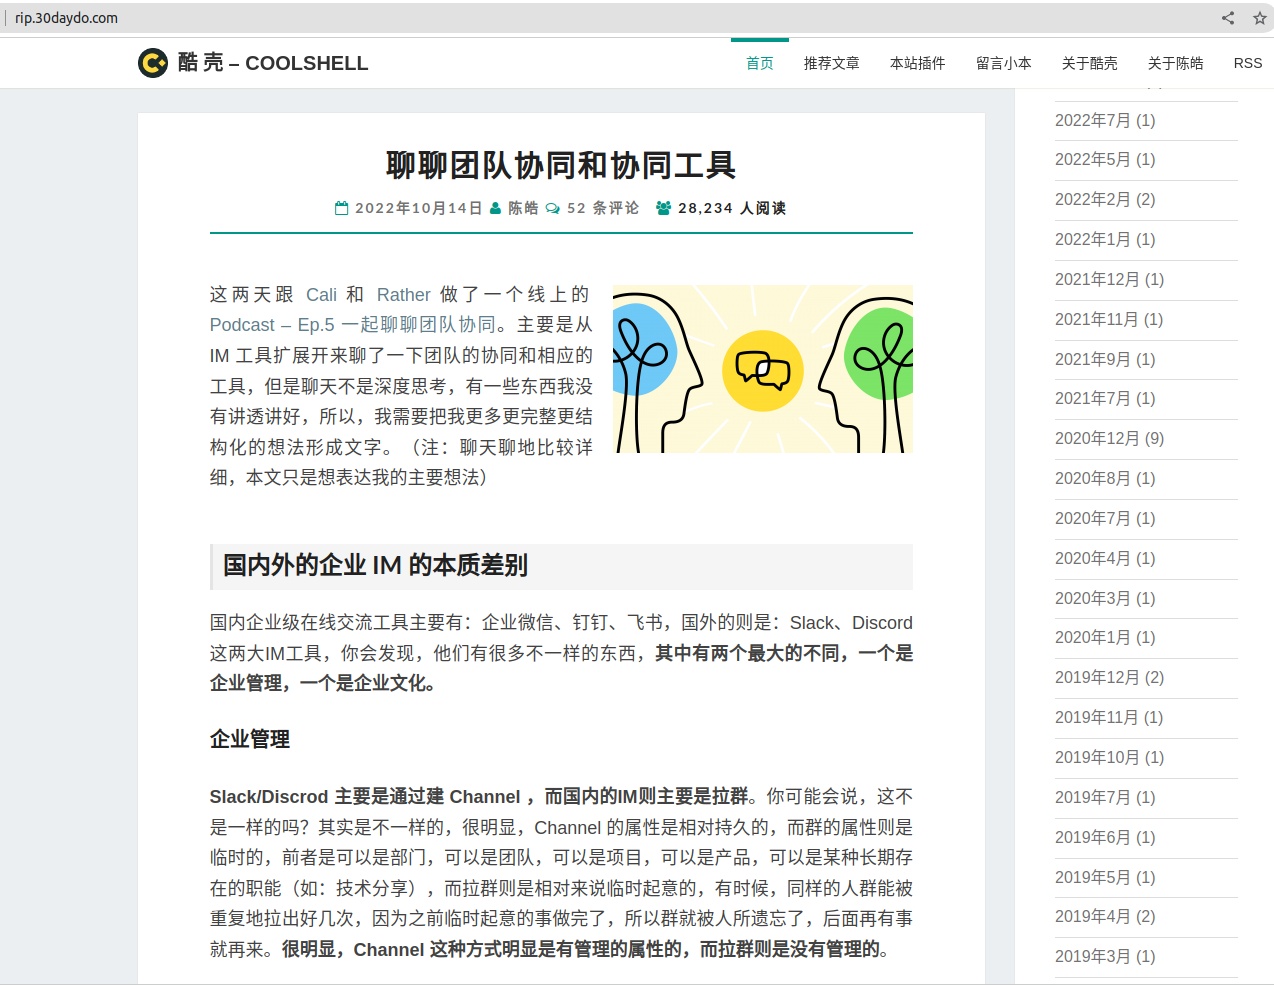This screenshot has width=1274, height=985.
Task: Click the 酷 壳 – COOLSHELL site title
Action: (273, 63)
